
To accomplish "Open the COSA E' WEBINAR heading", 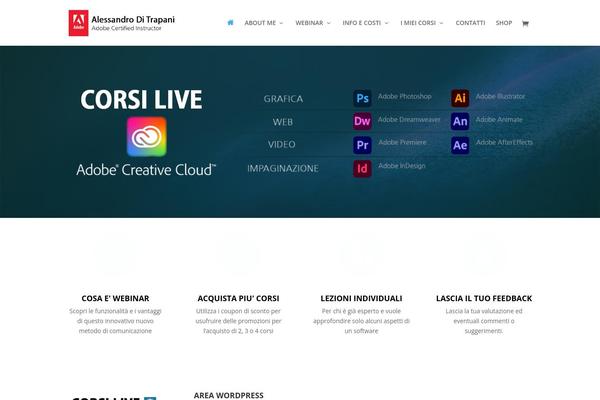I will pyautogui.click(x=115, y=298).
